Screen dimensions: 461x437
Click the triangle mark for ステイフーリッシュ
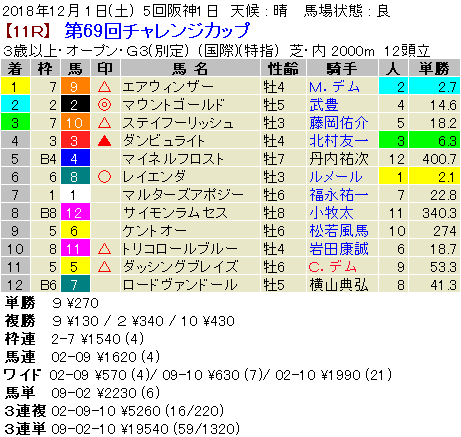tap(105, 123)
